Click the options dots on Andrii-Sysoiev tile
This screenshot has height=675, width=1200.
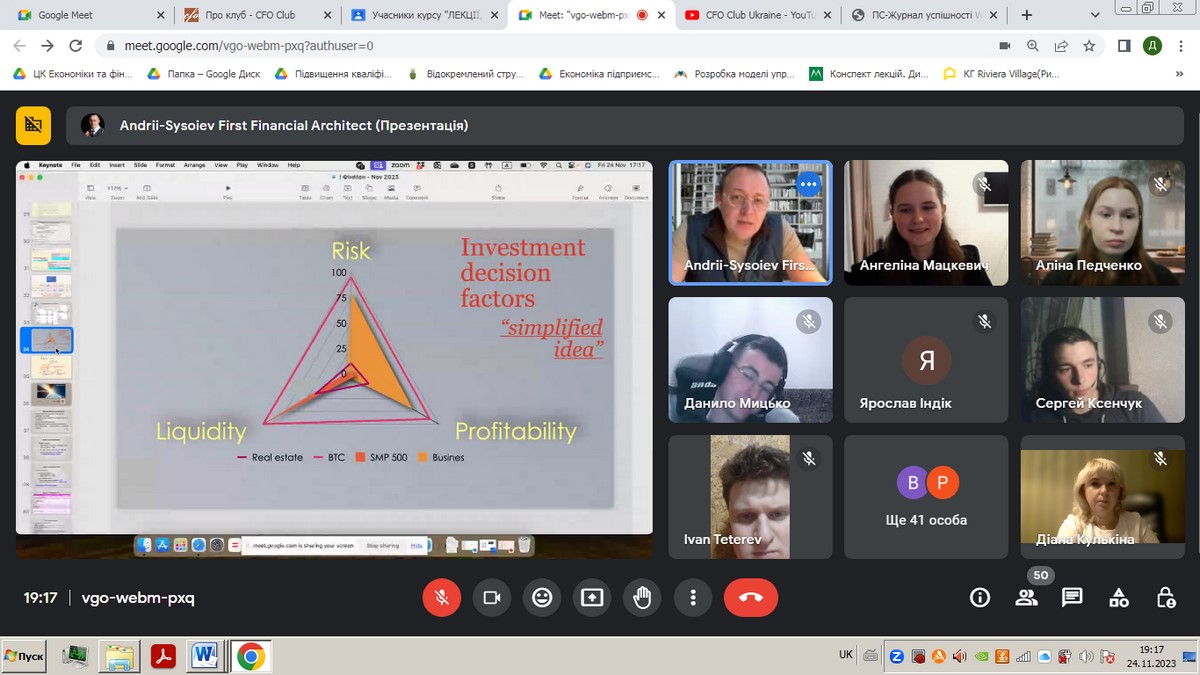808,184
